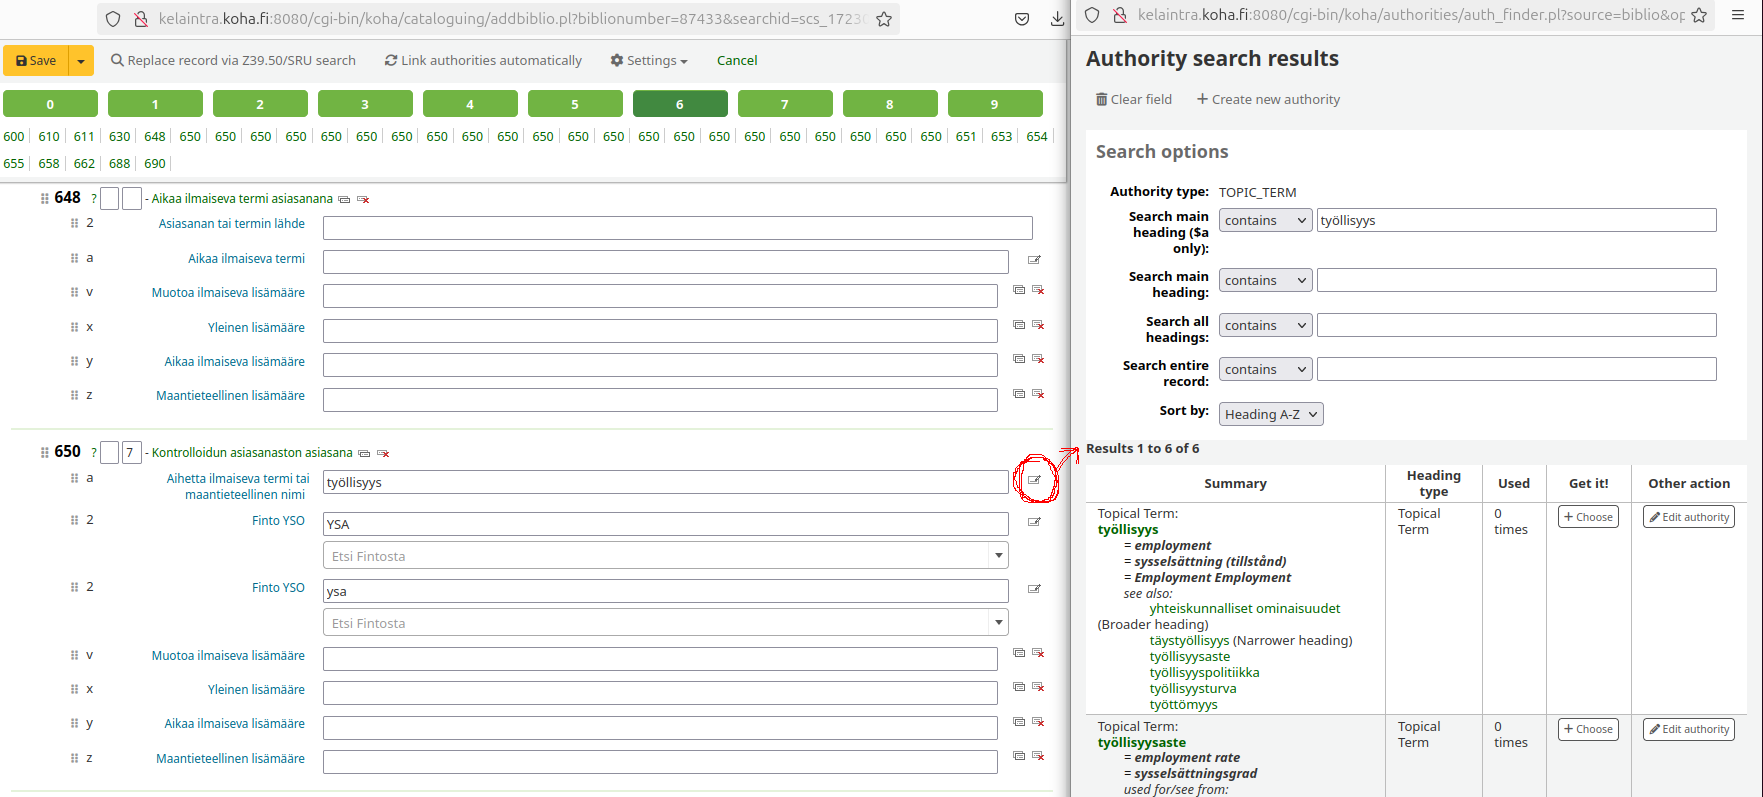Open the Firefox downloads panel
Image resolution: width=1763 pixels, height=797 pixels.
point(1057,19)
